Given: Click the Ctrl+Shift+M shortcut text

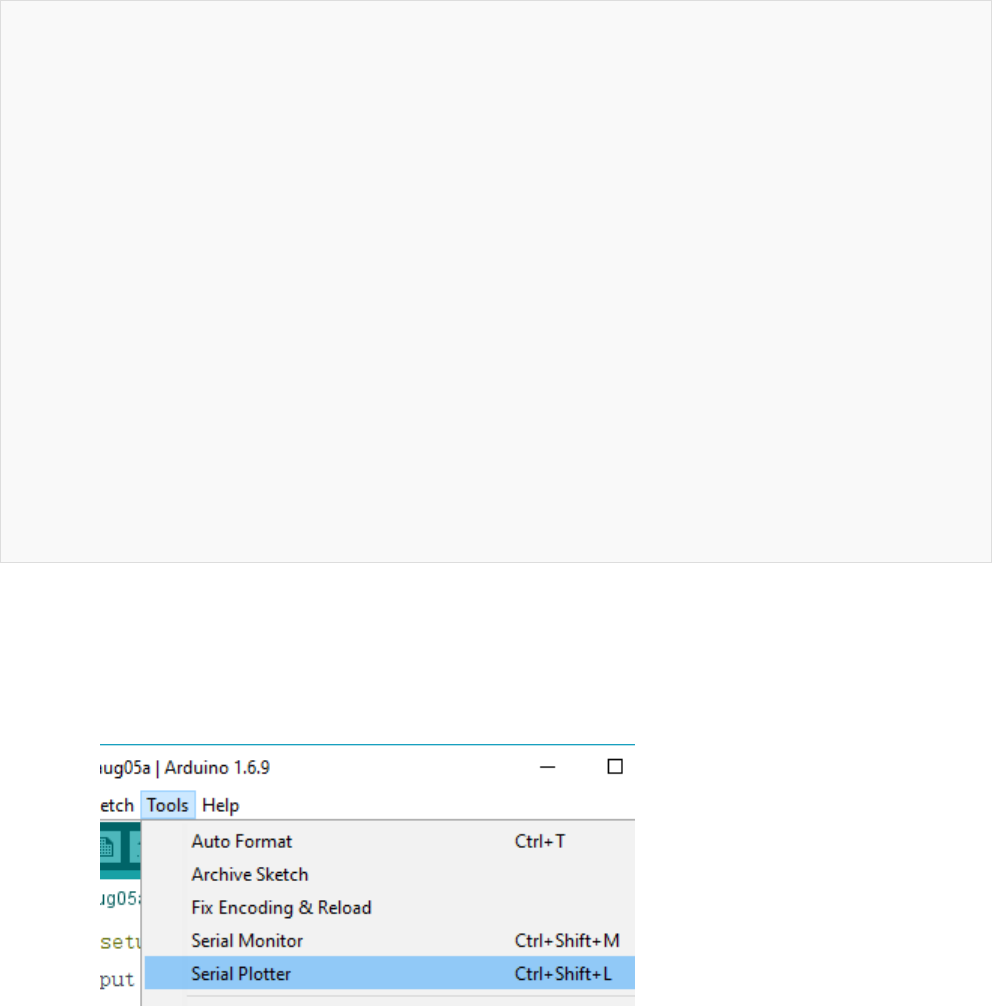Looking at the screenshot, I should [x=567, y=940].
